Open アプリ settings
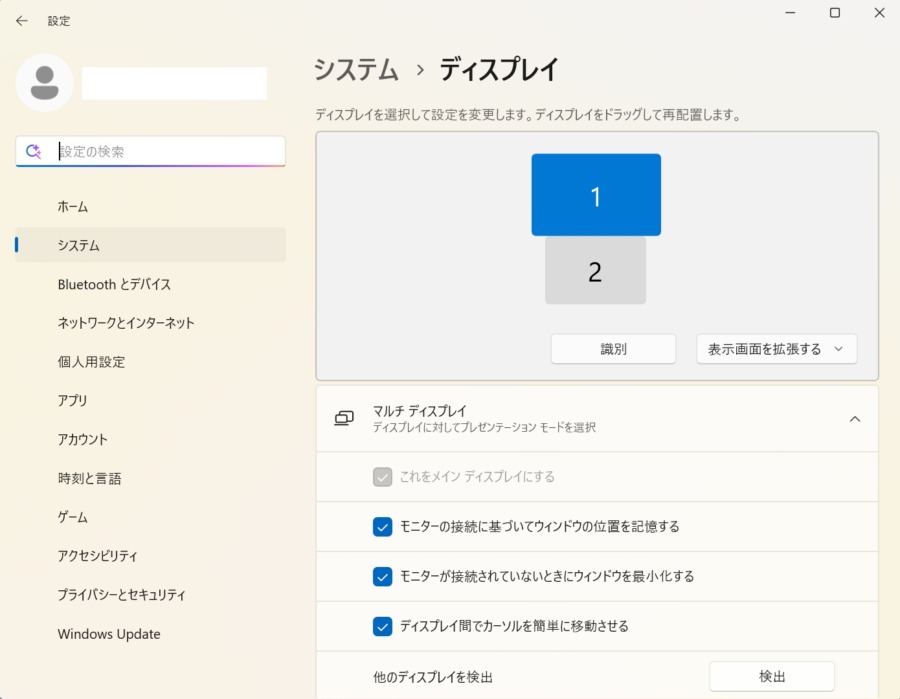The height and width of the screenshot is (699, 900). point(150,401)
